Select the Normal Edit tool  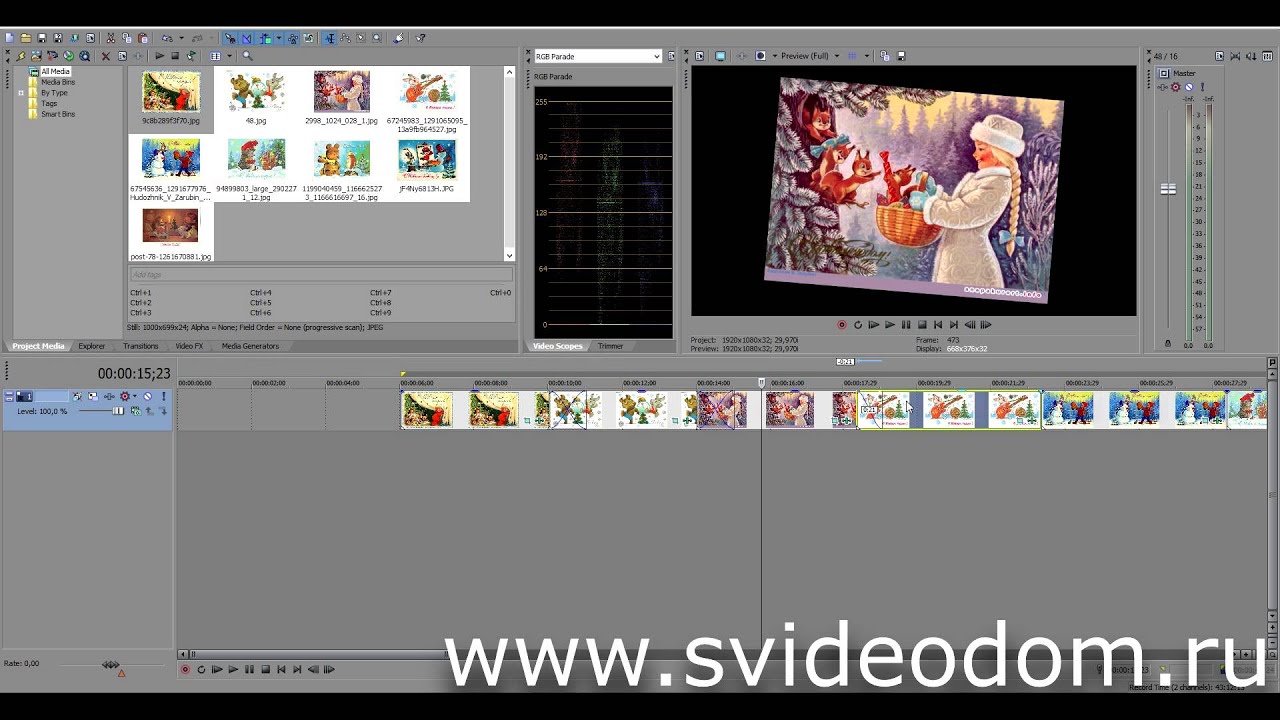coord(331,38)
